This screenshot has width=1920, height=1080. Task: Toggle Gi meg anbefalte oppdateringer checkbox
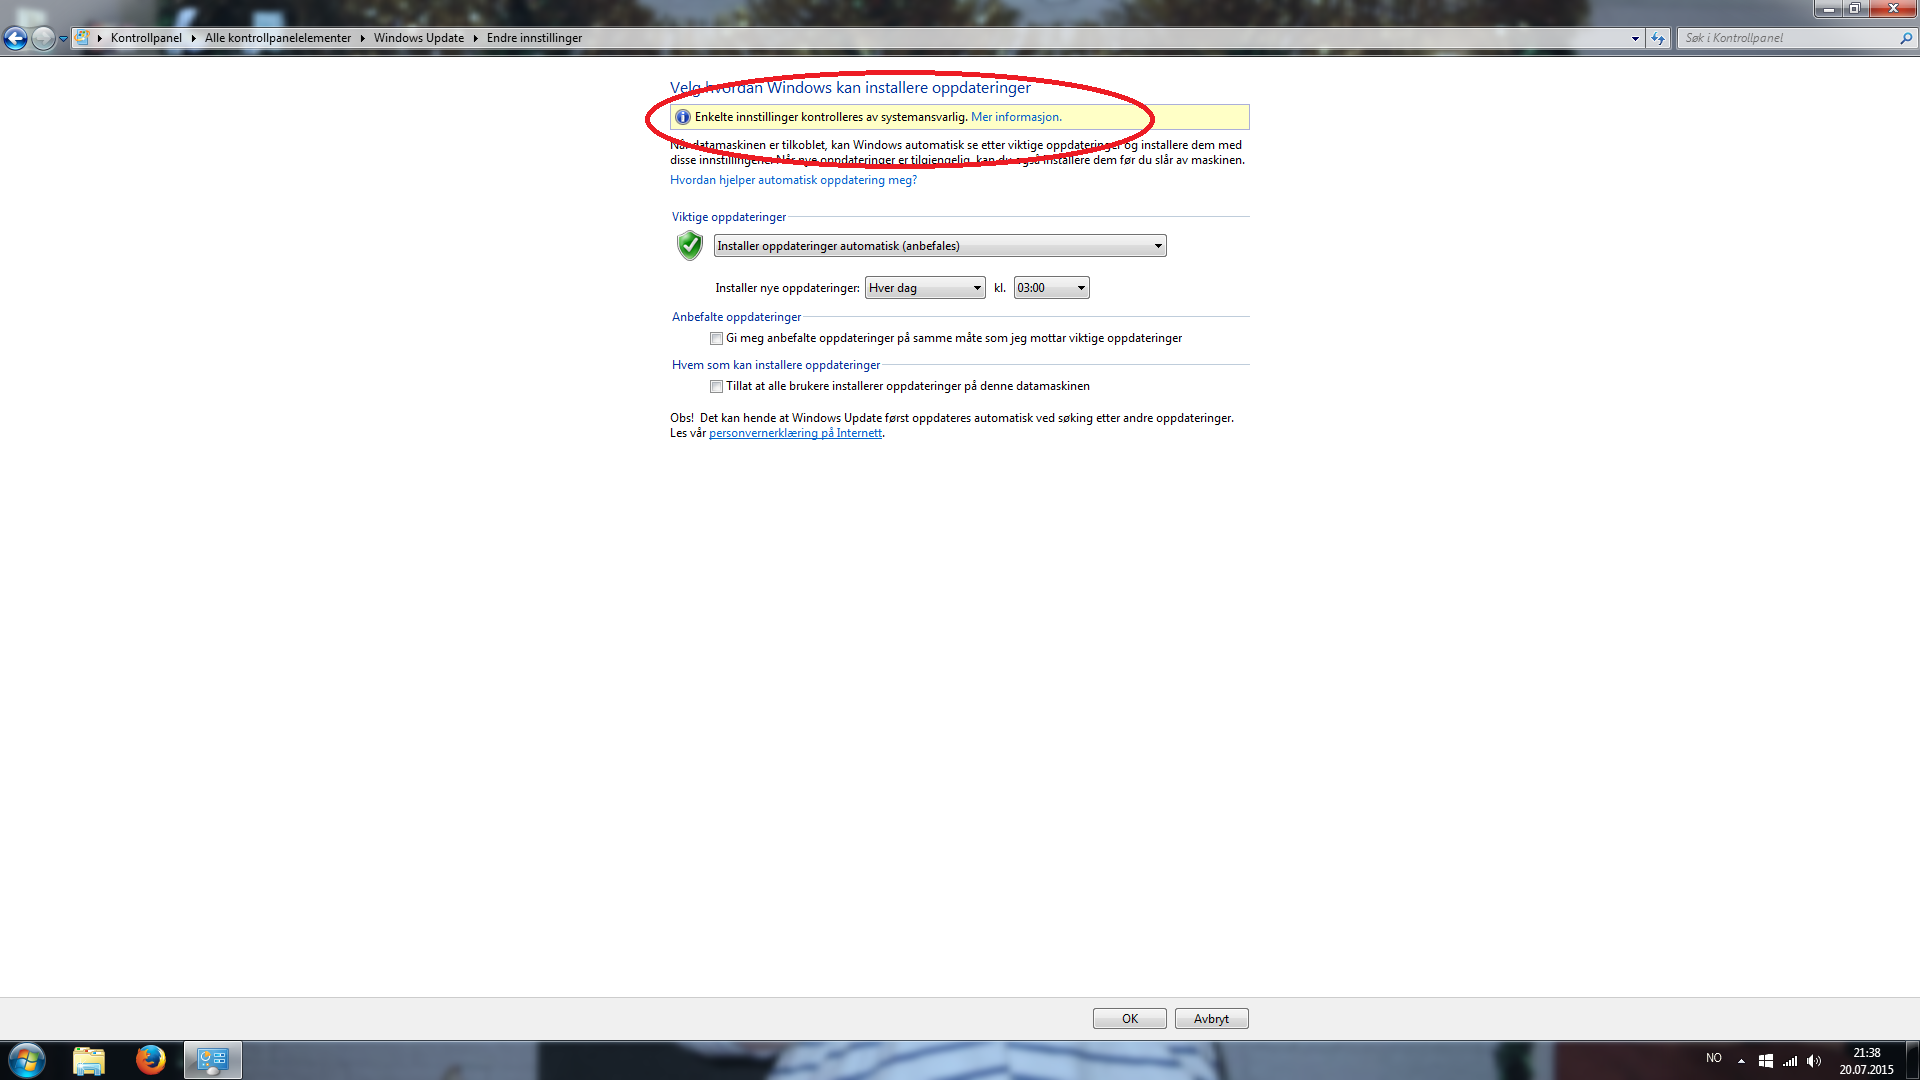[716, 339]
